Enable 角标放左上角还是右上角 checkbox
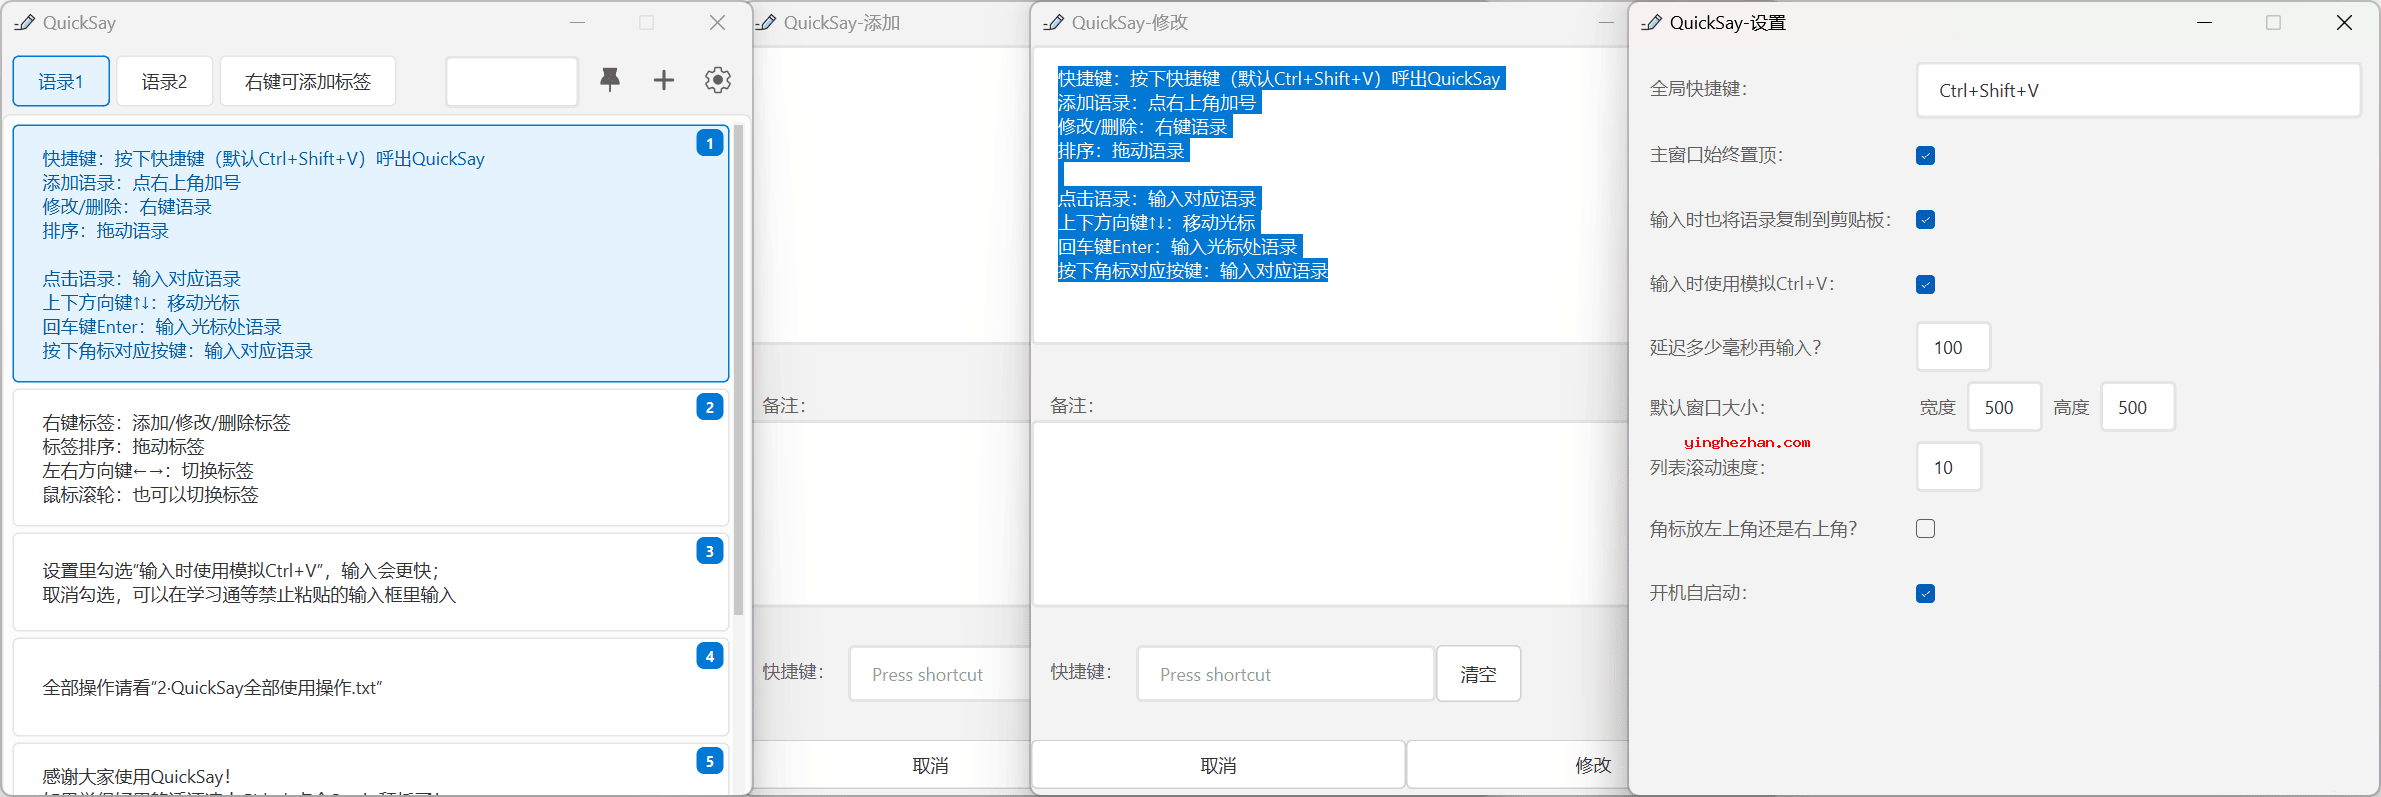Viewport: 2381px width, 797px height. 1925,529
